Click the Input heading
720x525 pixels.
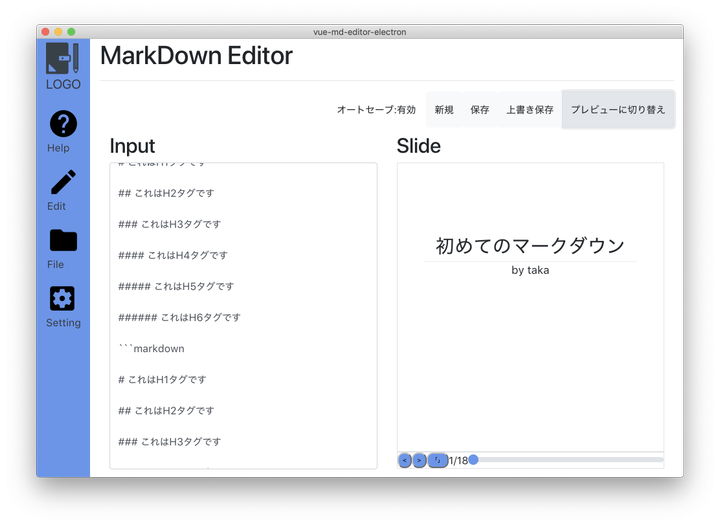pos(132,146)
